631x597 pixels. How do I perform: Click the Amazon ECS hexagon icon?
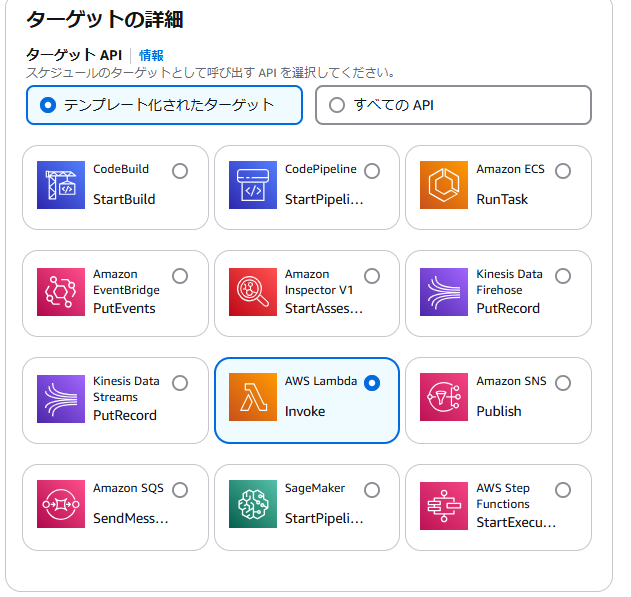point(444,185)
